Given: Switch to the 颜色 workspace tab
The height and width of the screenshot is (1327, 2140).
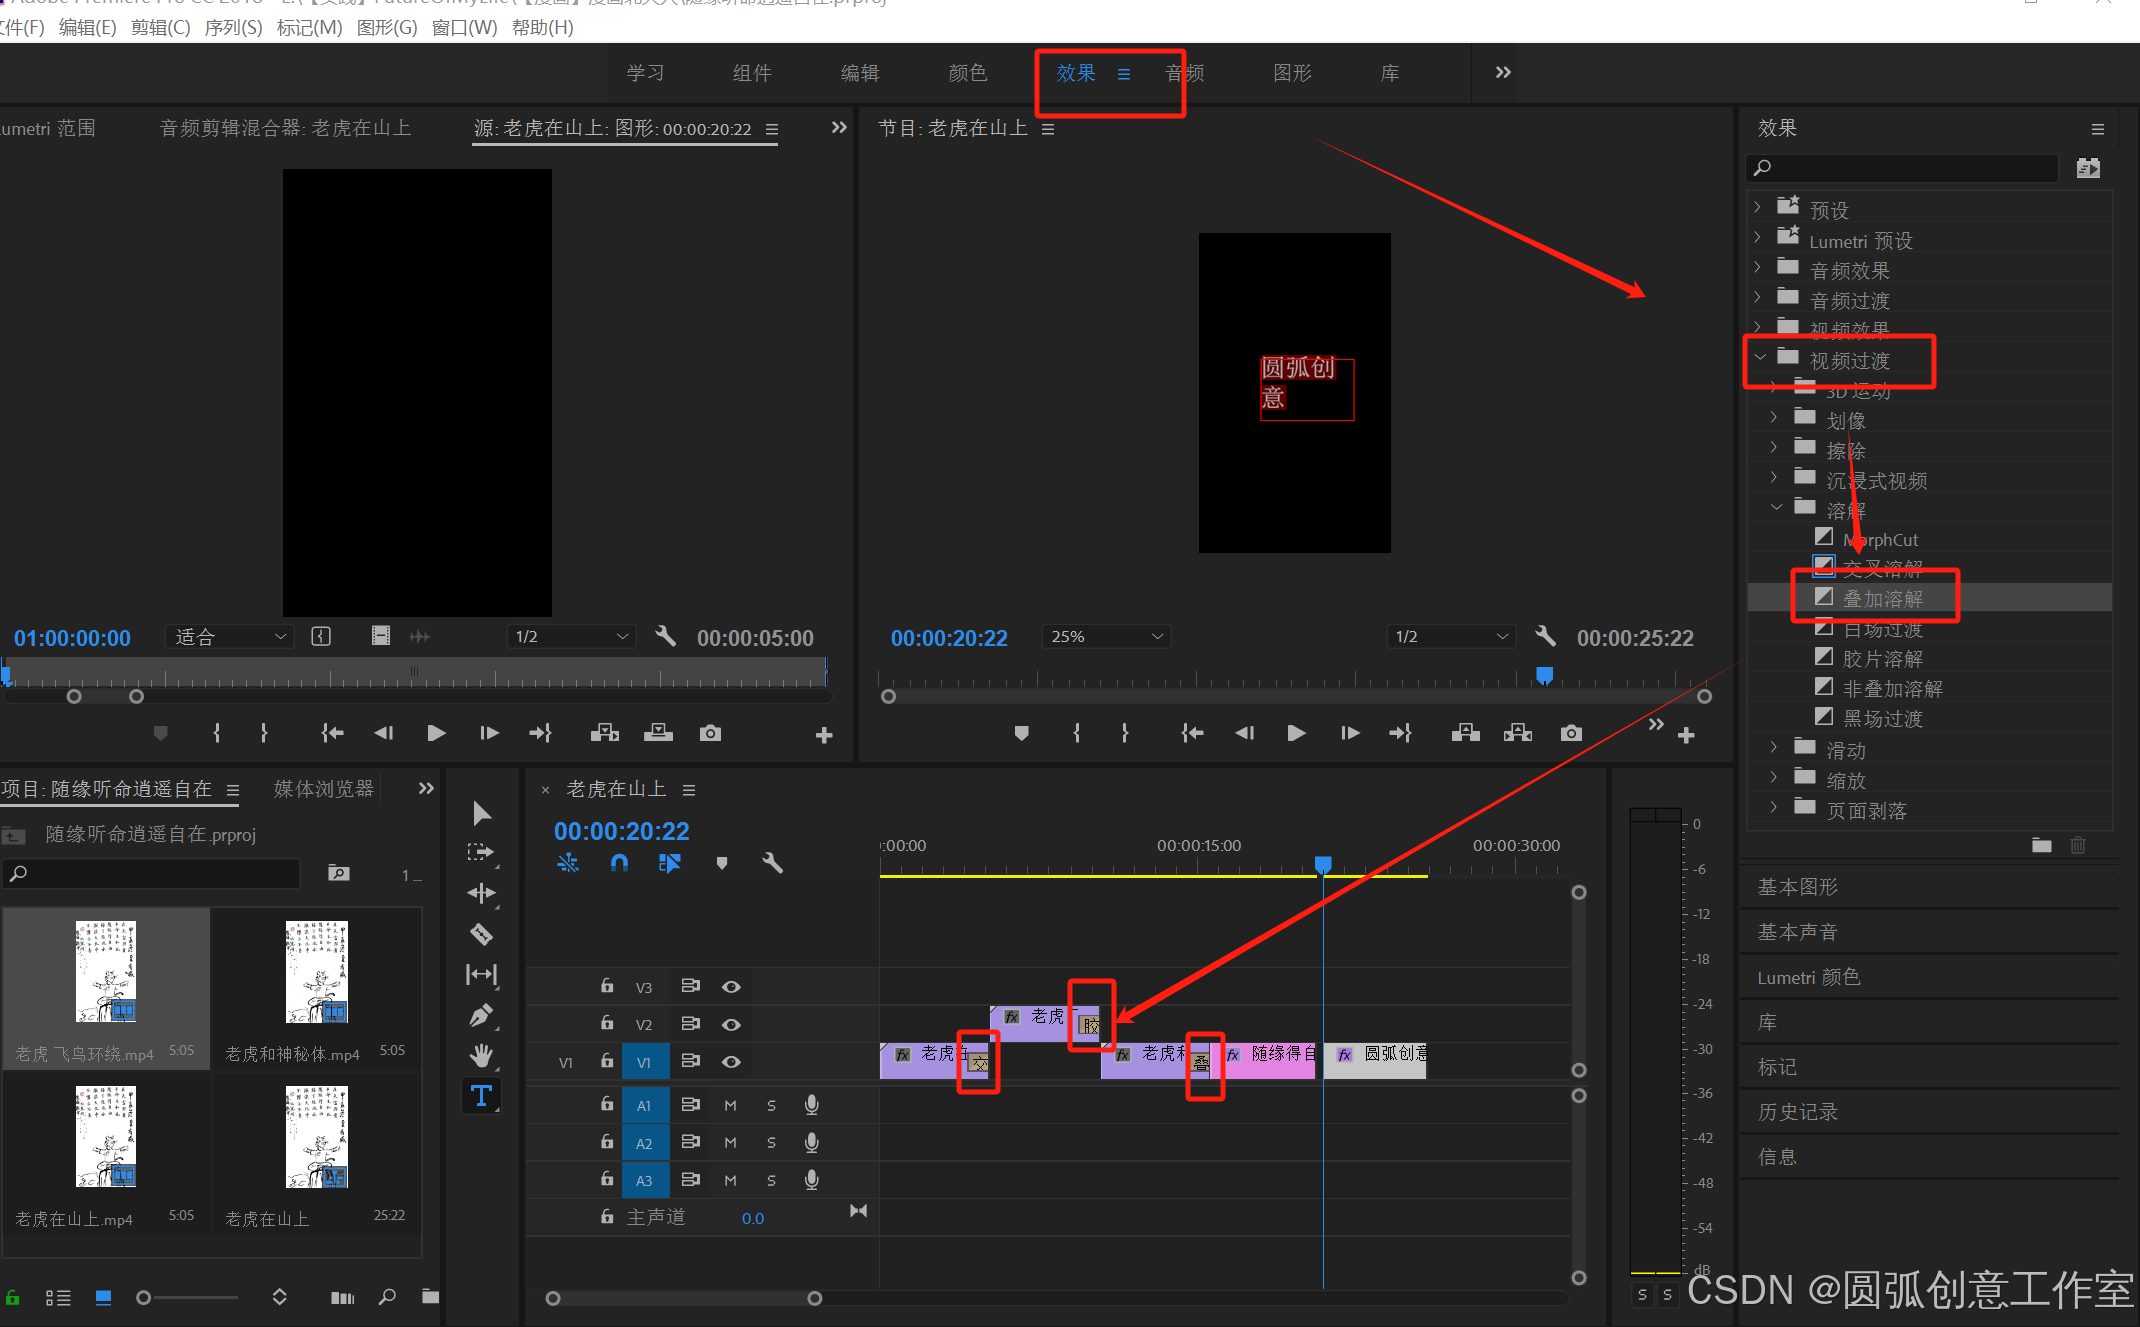Looking at the screenshot, I should [x=967, y=73].
